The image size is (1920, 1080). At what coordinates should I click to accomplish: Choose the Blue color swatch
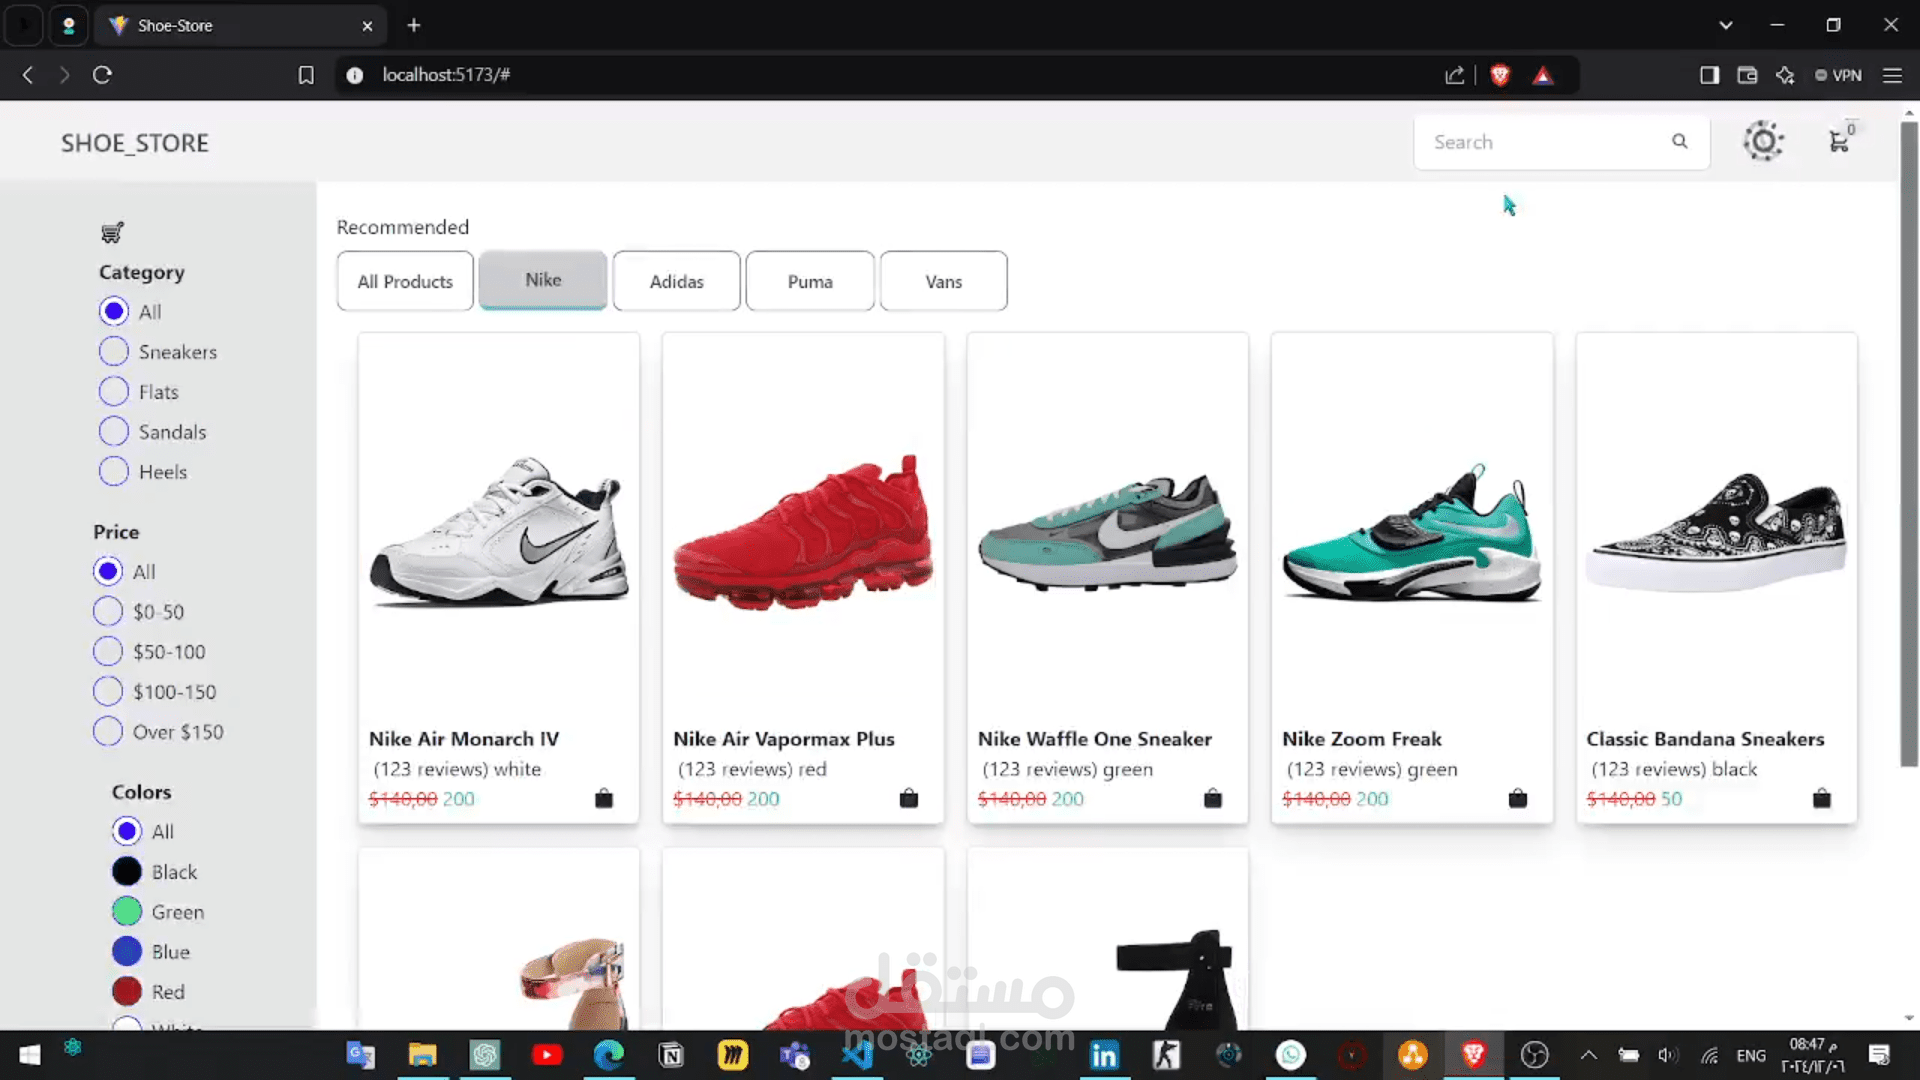click(x=127, y=951)
